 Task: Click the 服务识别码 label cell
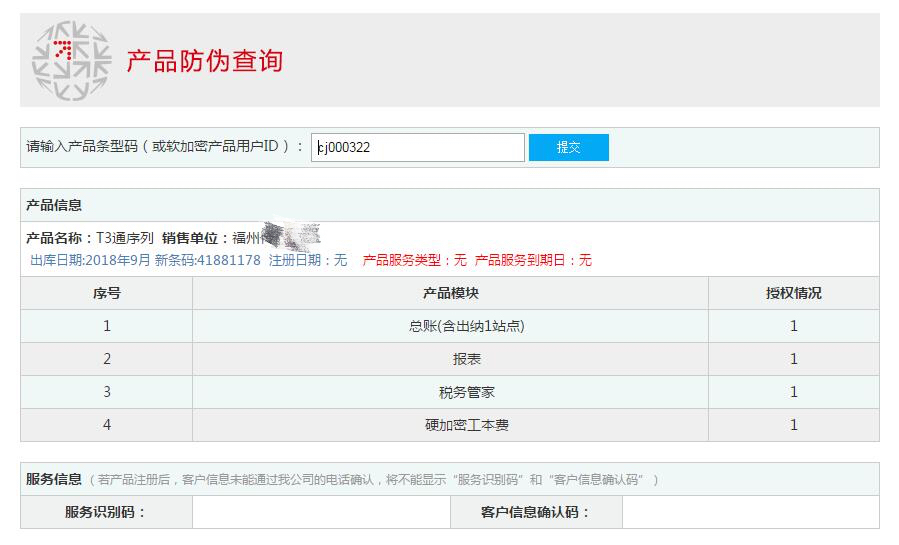(x=107, y=512)
